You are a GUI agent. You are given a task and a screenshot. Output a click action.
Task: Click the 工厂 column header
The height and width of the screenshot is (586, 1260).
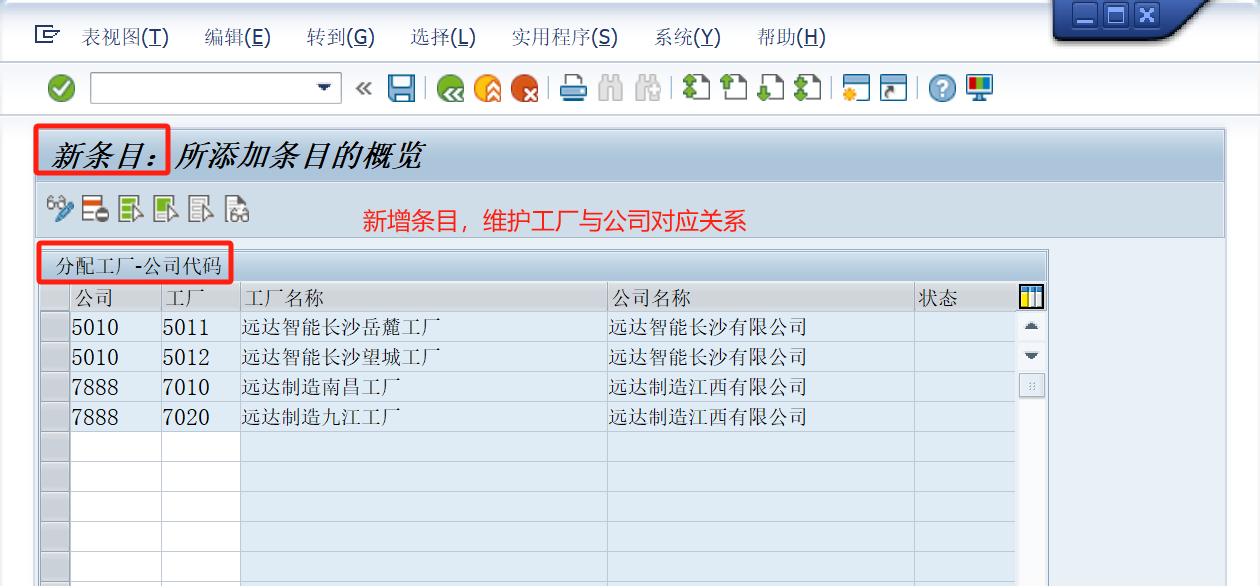click(201, 298)
